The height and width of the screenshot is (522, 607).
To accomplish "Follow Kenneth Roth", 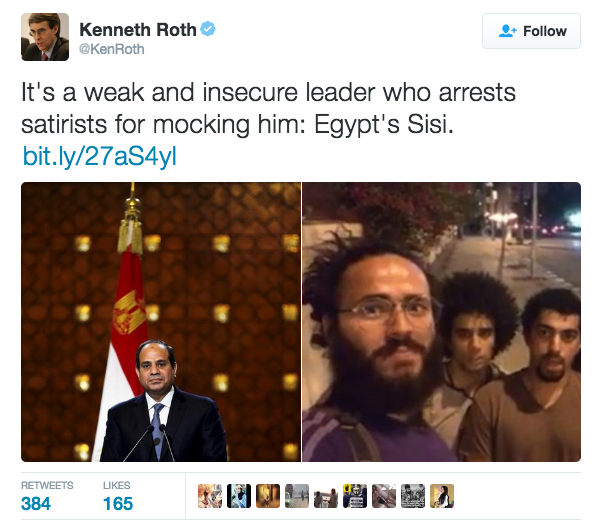I will point(531,31).
